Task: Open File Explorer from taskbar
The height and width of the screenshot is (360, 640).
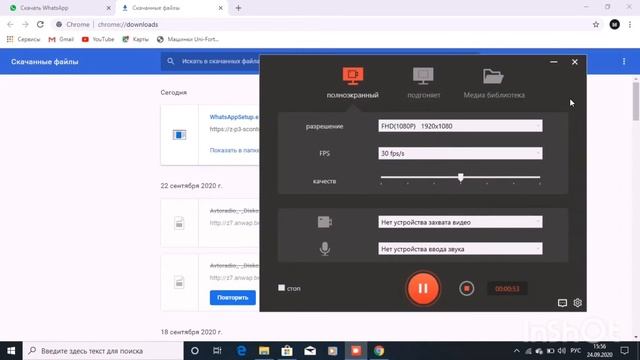Action: (x=264, y=351)
